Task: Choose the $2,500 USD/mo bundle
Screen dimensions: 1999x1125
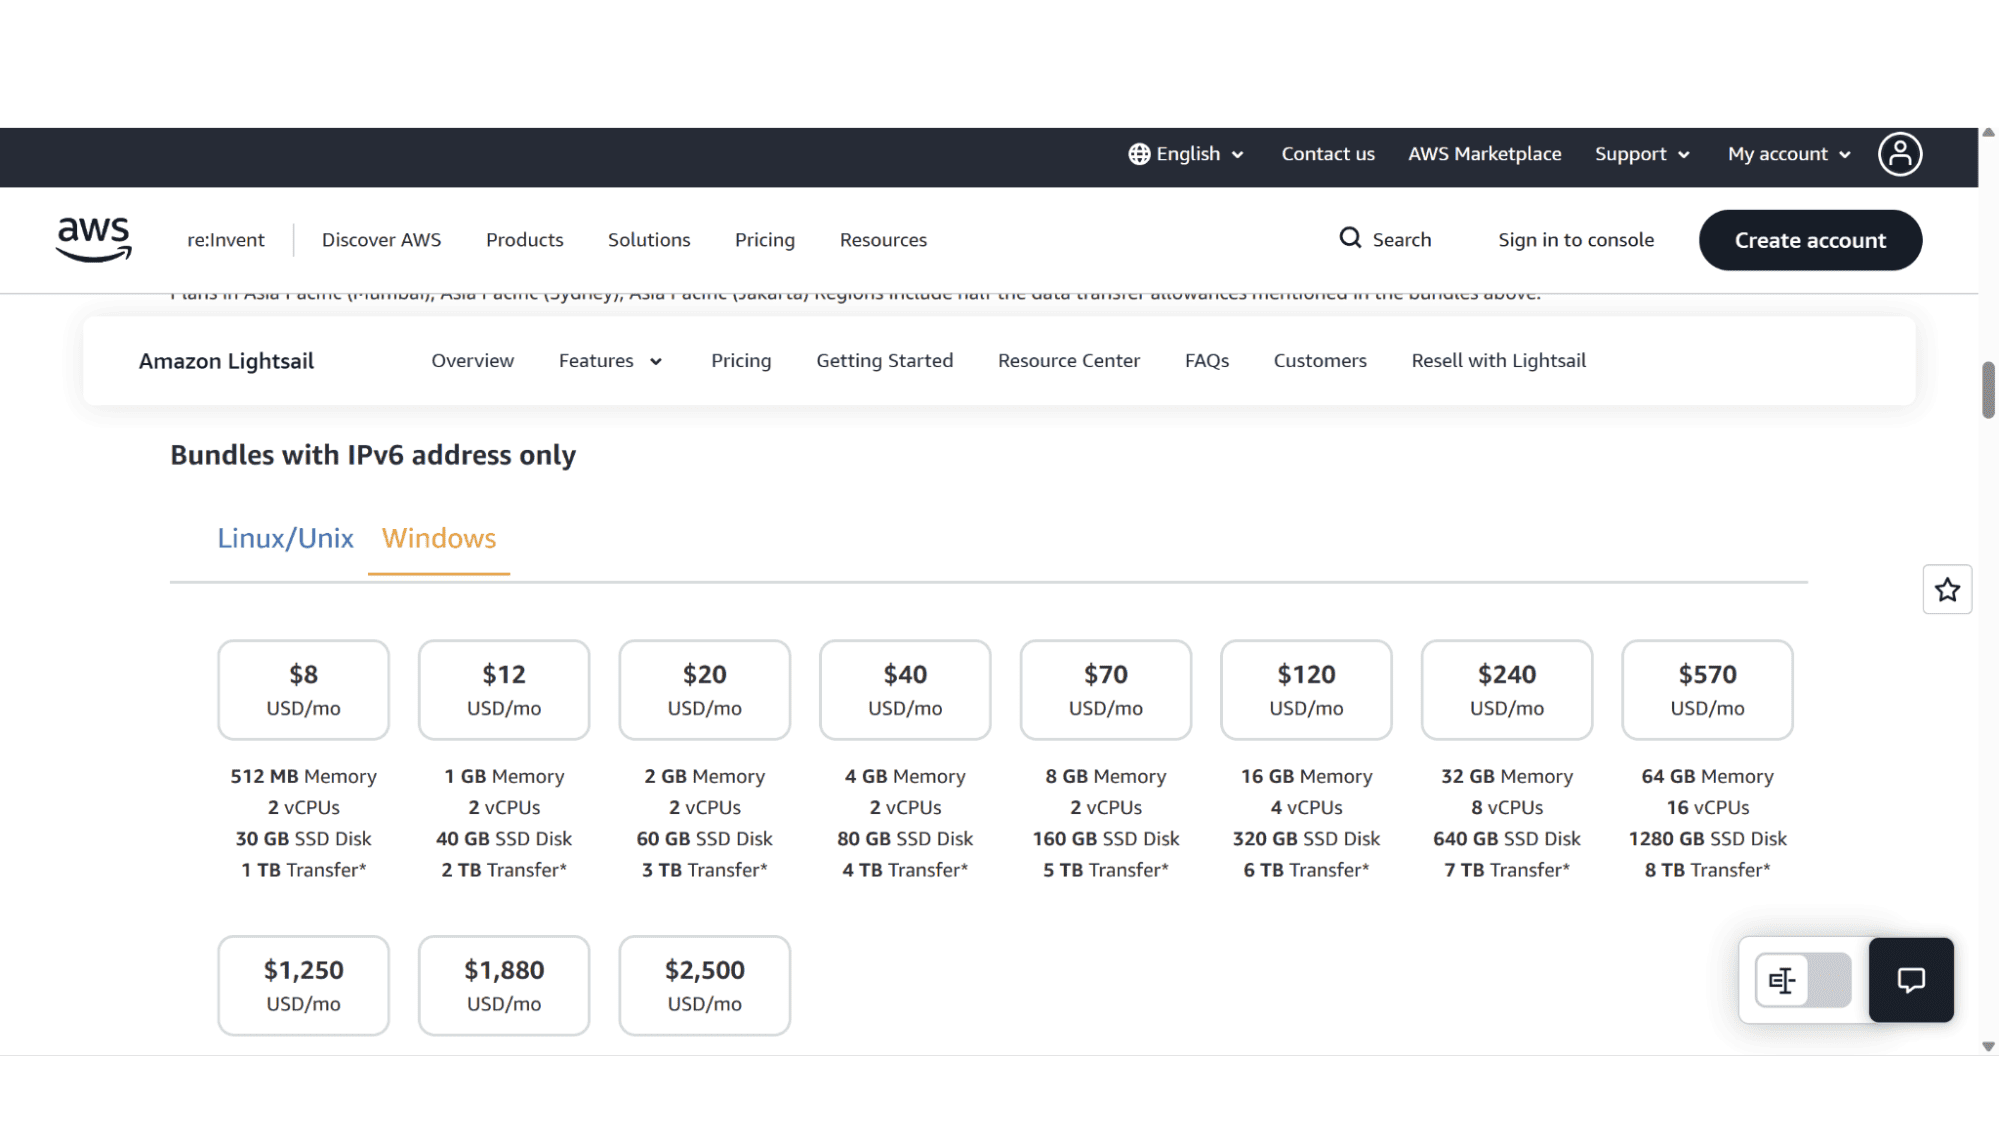Action: (x=704, y=986)
